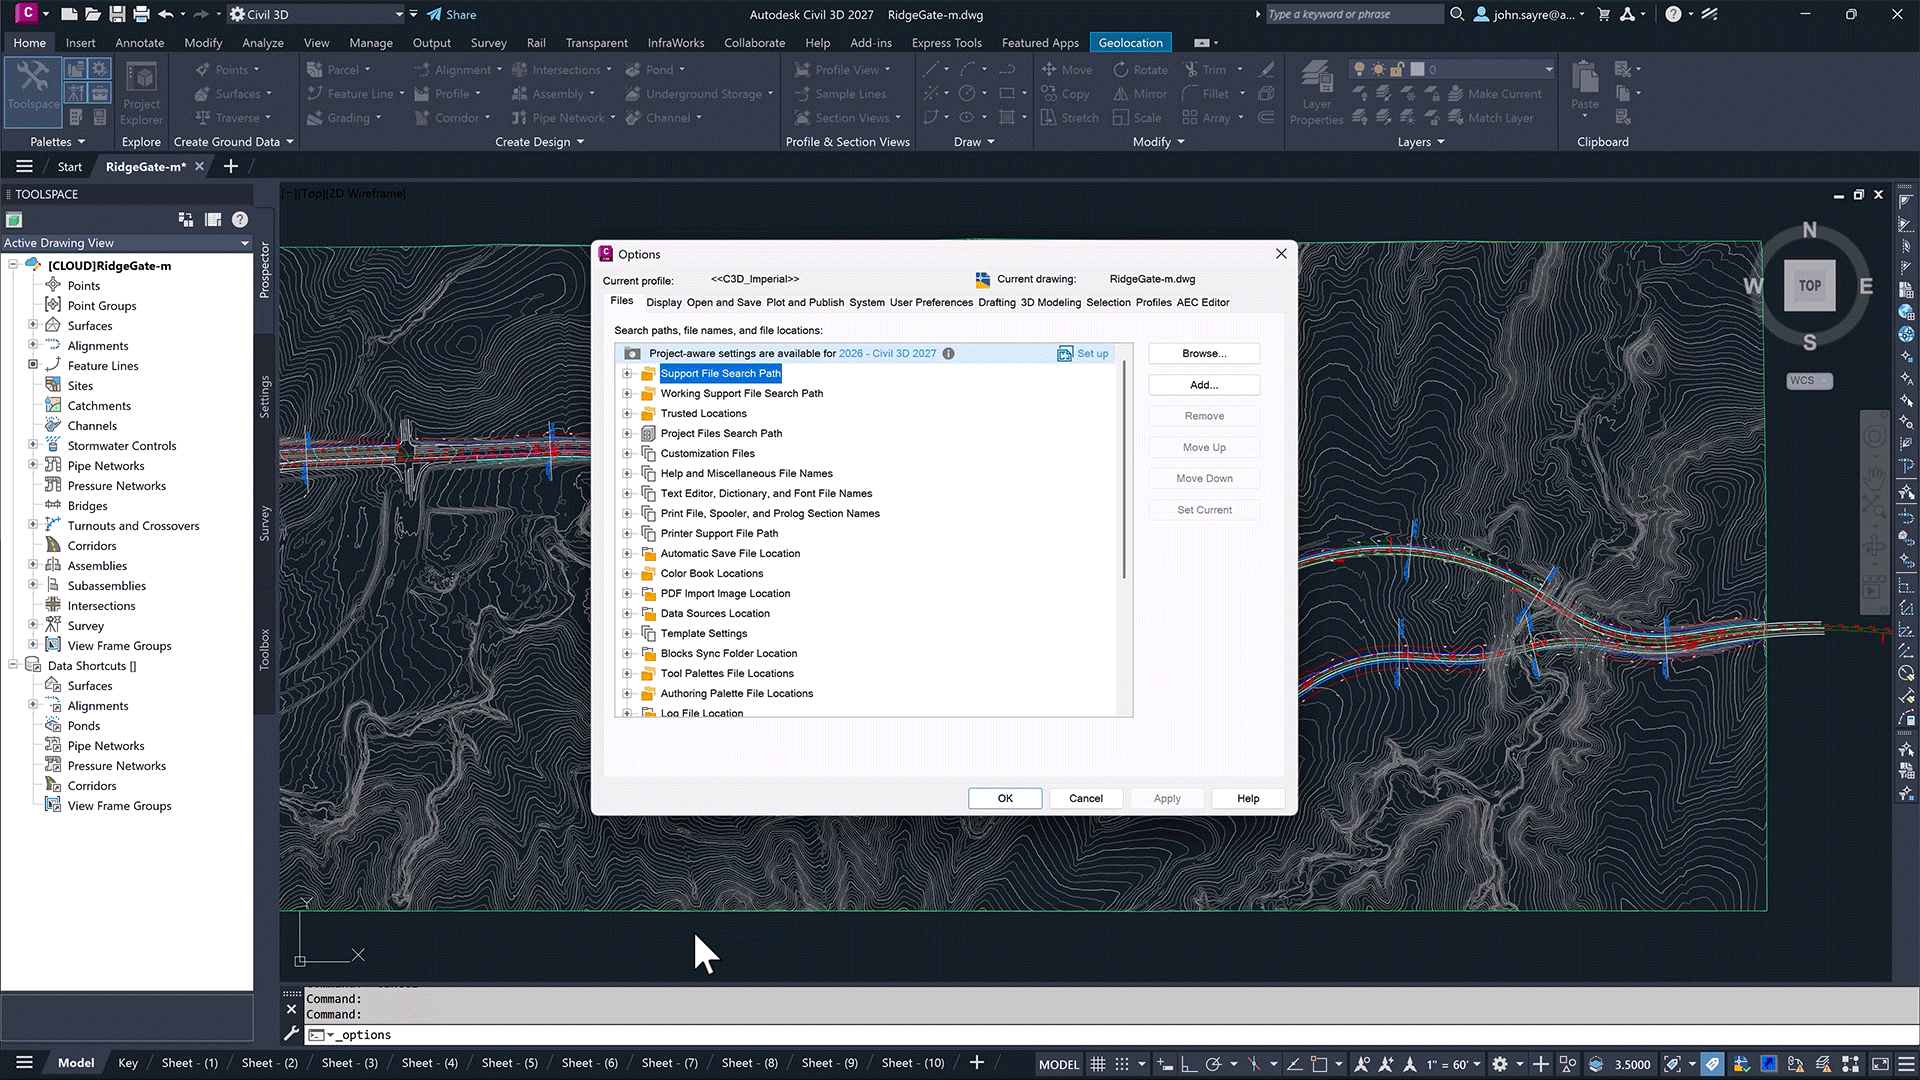Screen dimensions: 1920x1080
Task: Toggle grid display in status bar
Action: (x=1098, y=1064)
